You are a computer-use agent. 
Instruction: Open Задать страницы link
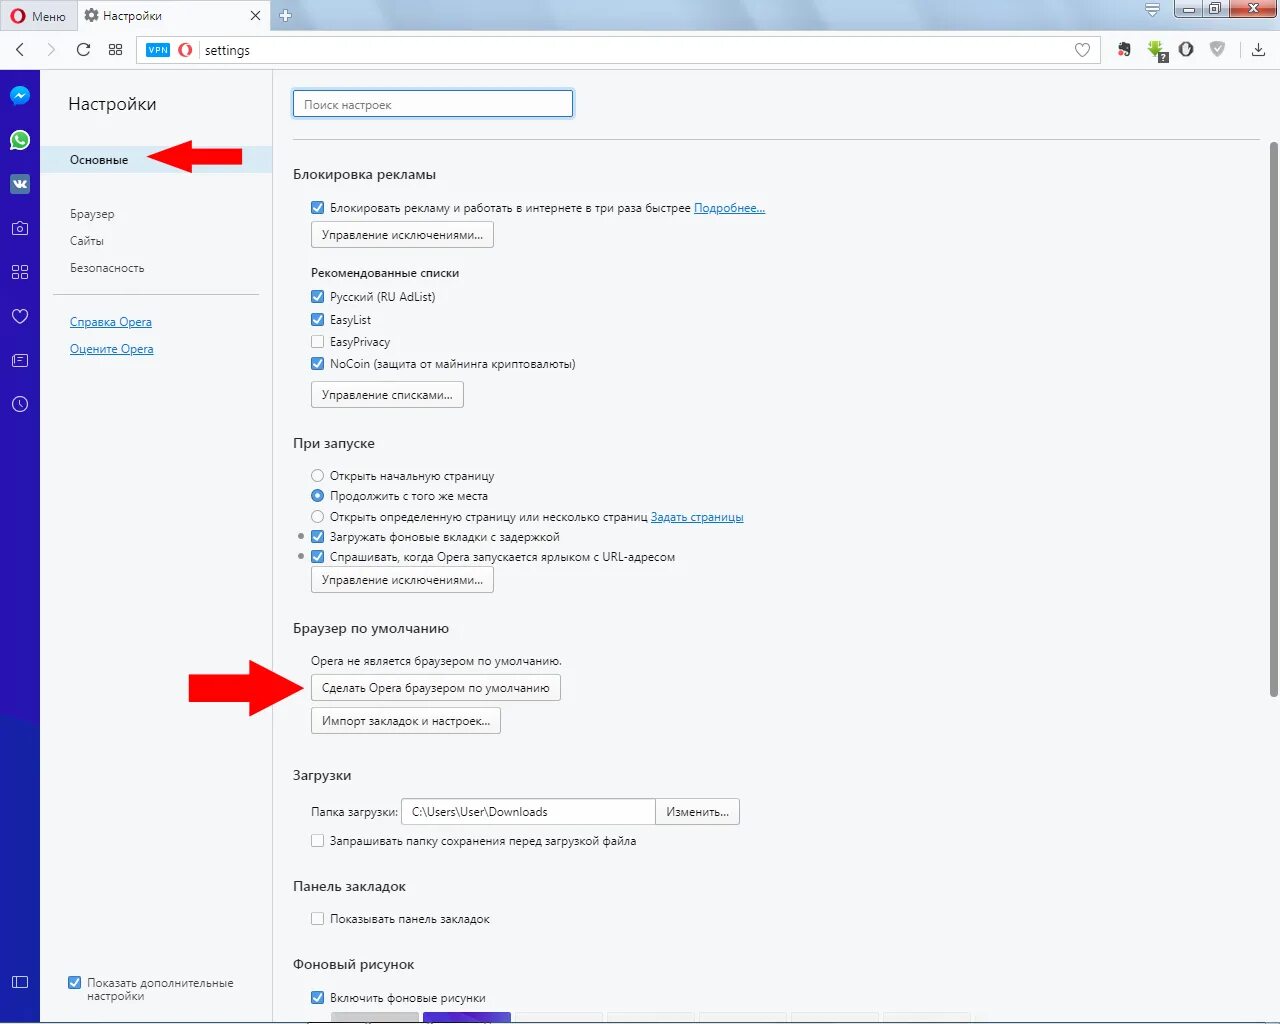697,517
